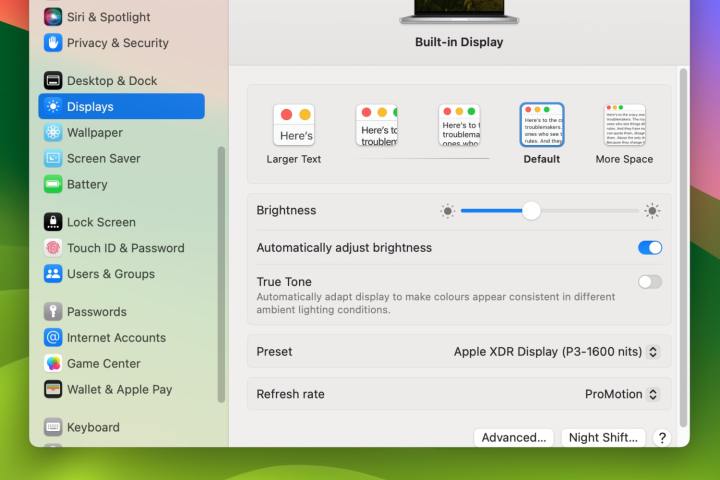Open the Refresh rate ProMotion dropdown
The width and height of the screenshot is (720, 480).
tap(622, 394)
